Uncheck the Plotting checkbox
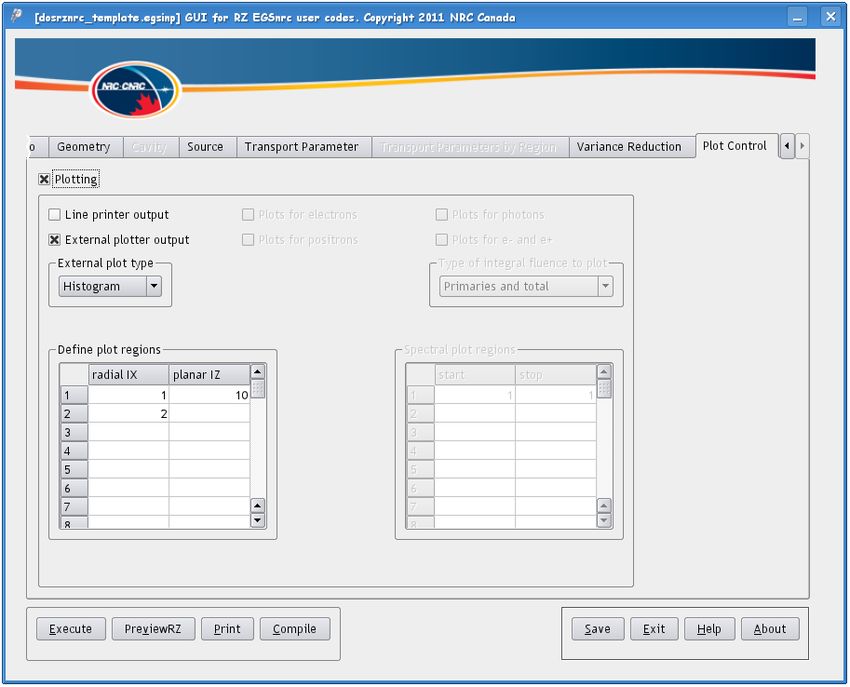The width and height of the screenshot is (850, 687). tap(44, 179)
